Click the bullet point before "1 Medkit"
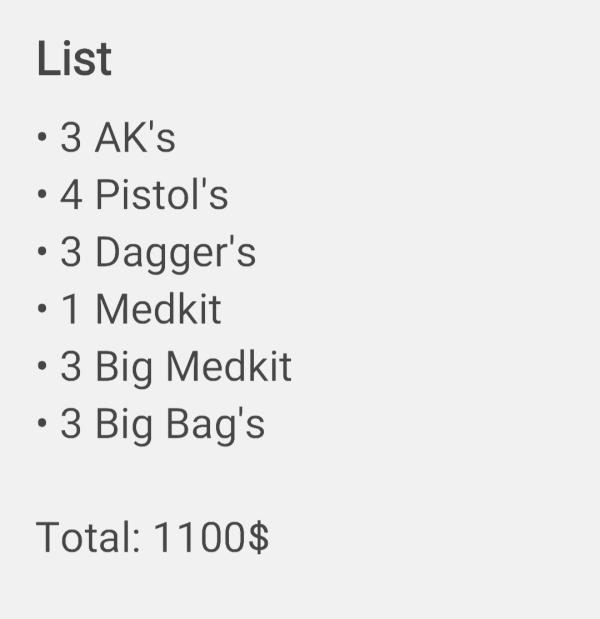 point(41,309)
